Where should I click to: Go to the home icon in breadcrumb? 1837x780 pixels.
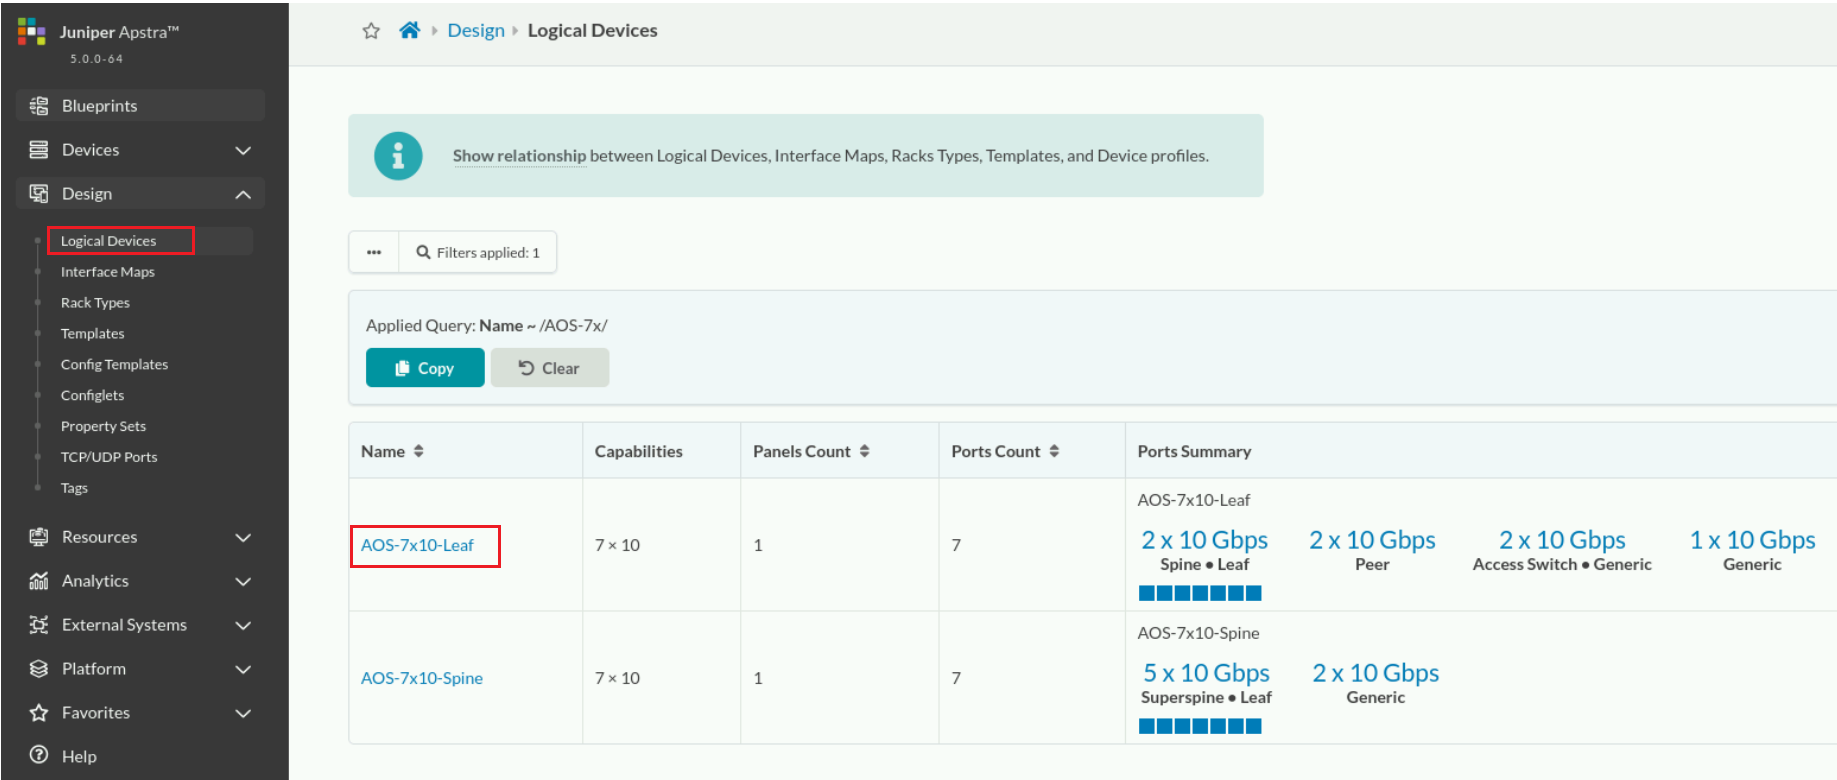coord(409,30)
